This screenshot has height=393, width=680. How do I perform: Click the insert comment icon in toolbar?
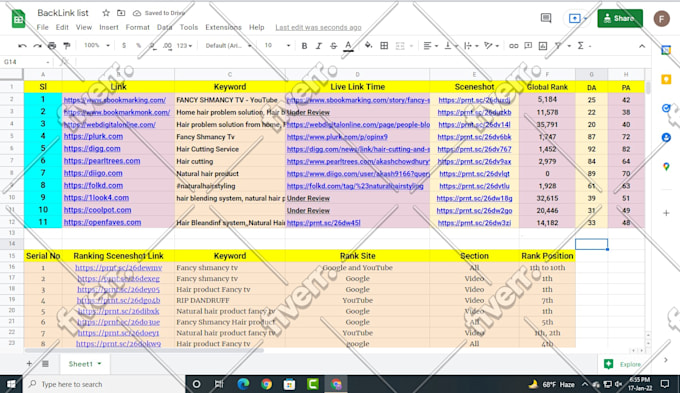tap(528, 46)
